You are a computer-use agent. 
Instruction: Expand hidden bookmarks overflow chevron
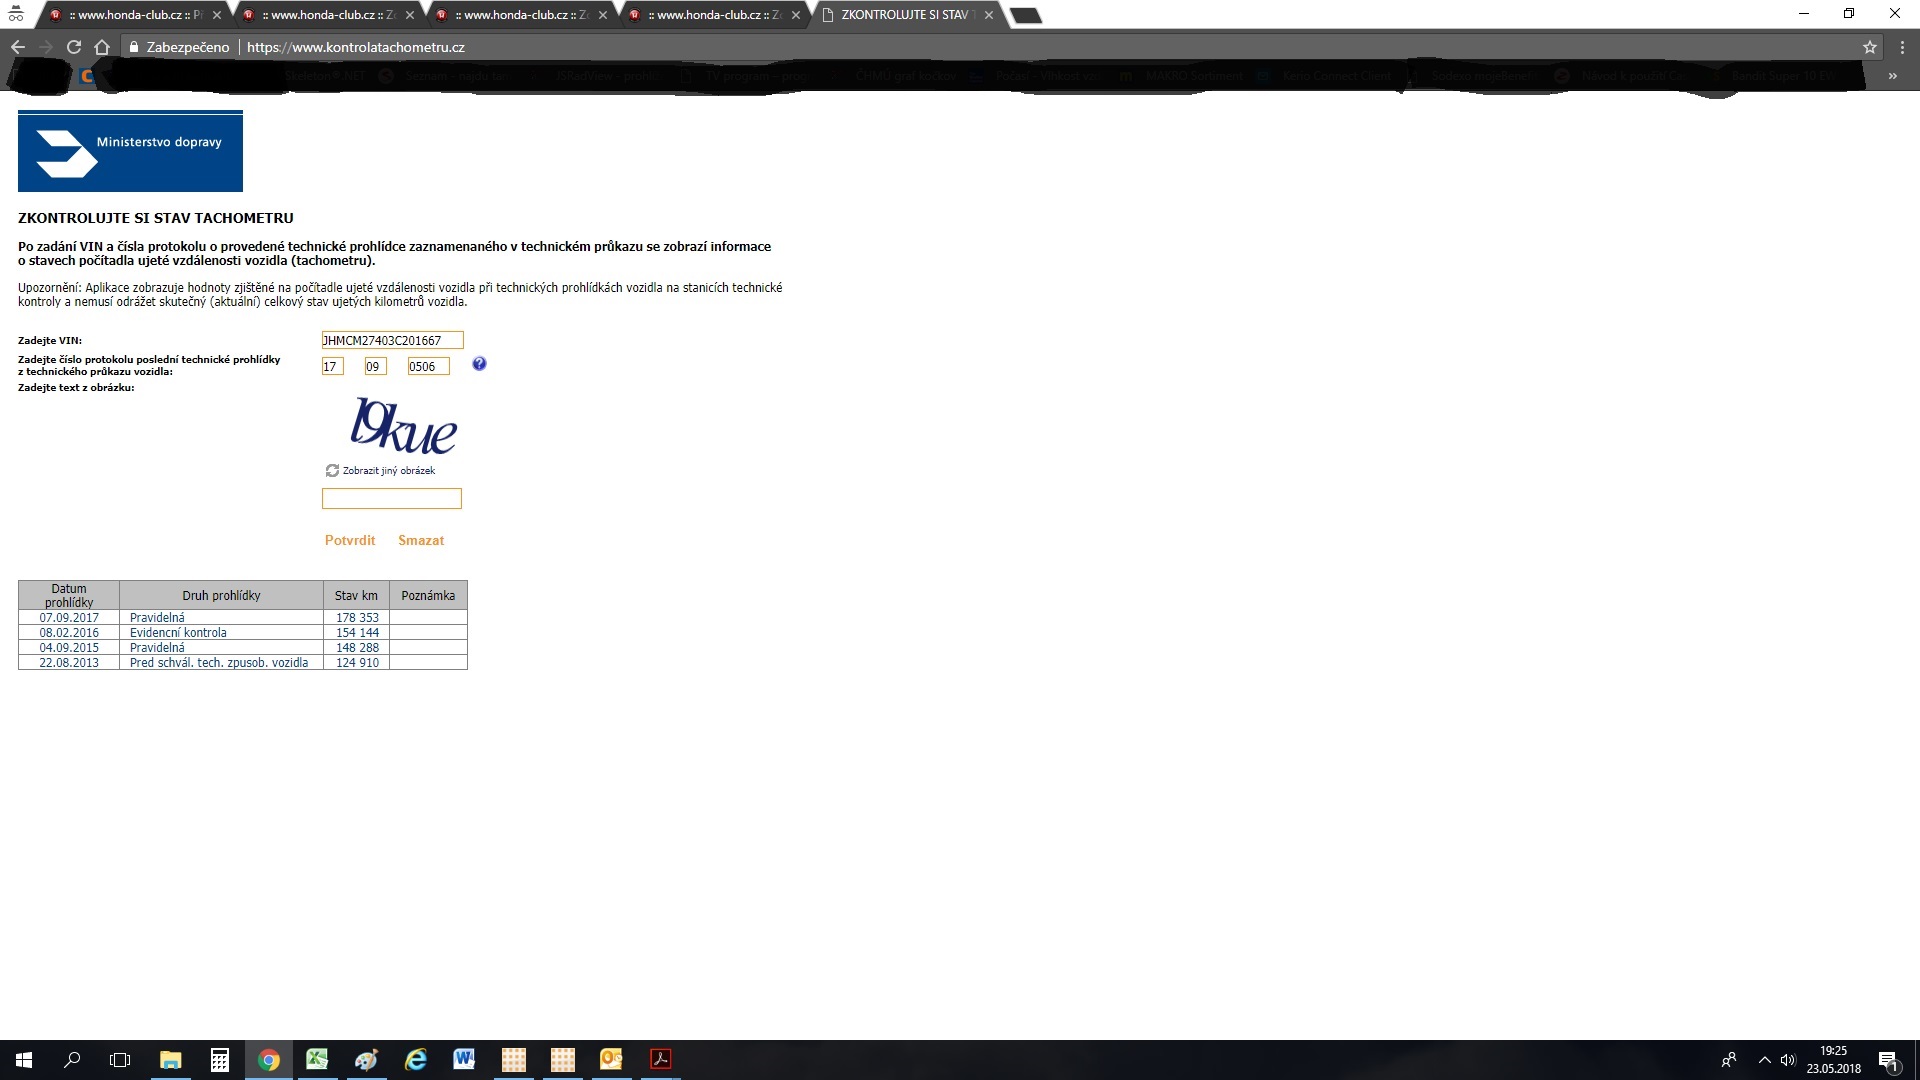(1892, 76)
